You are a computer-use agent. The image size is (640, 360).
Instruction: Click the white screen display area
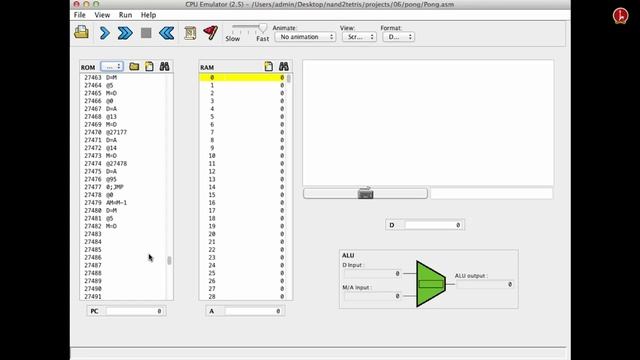tap(428, 123)
